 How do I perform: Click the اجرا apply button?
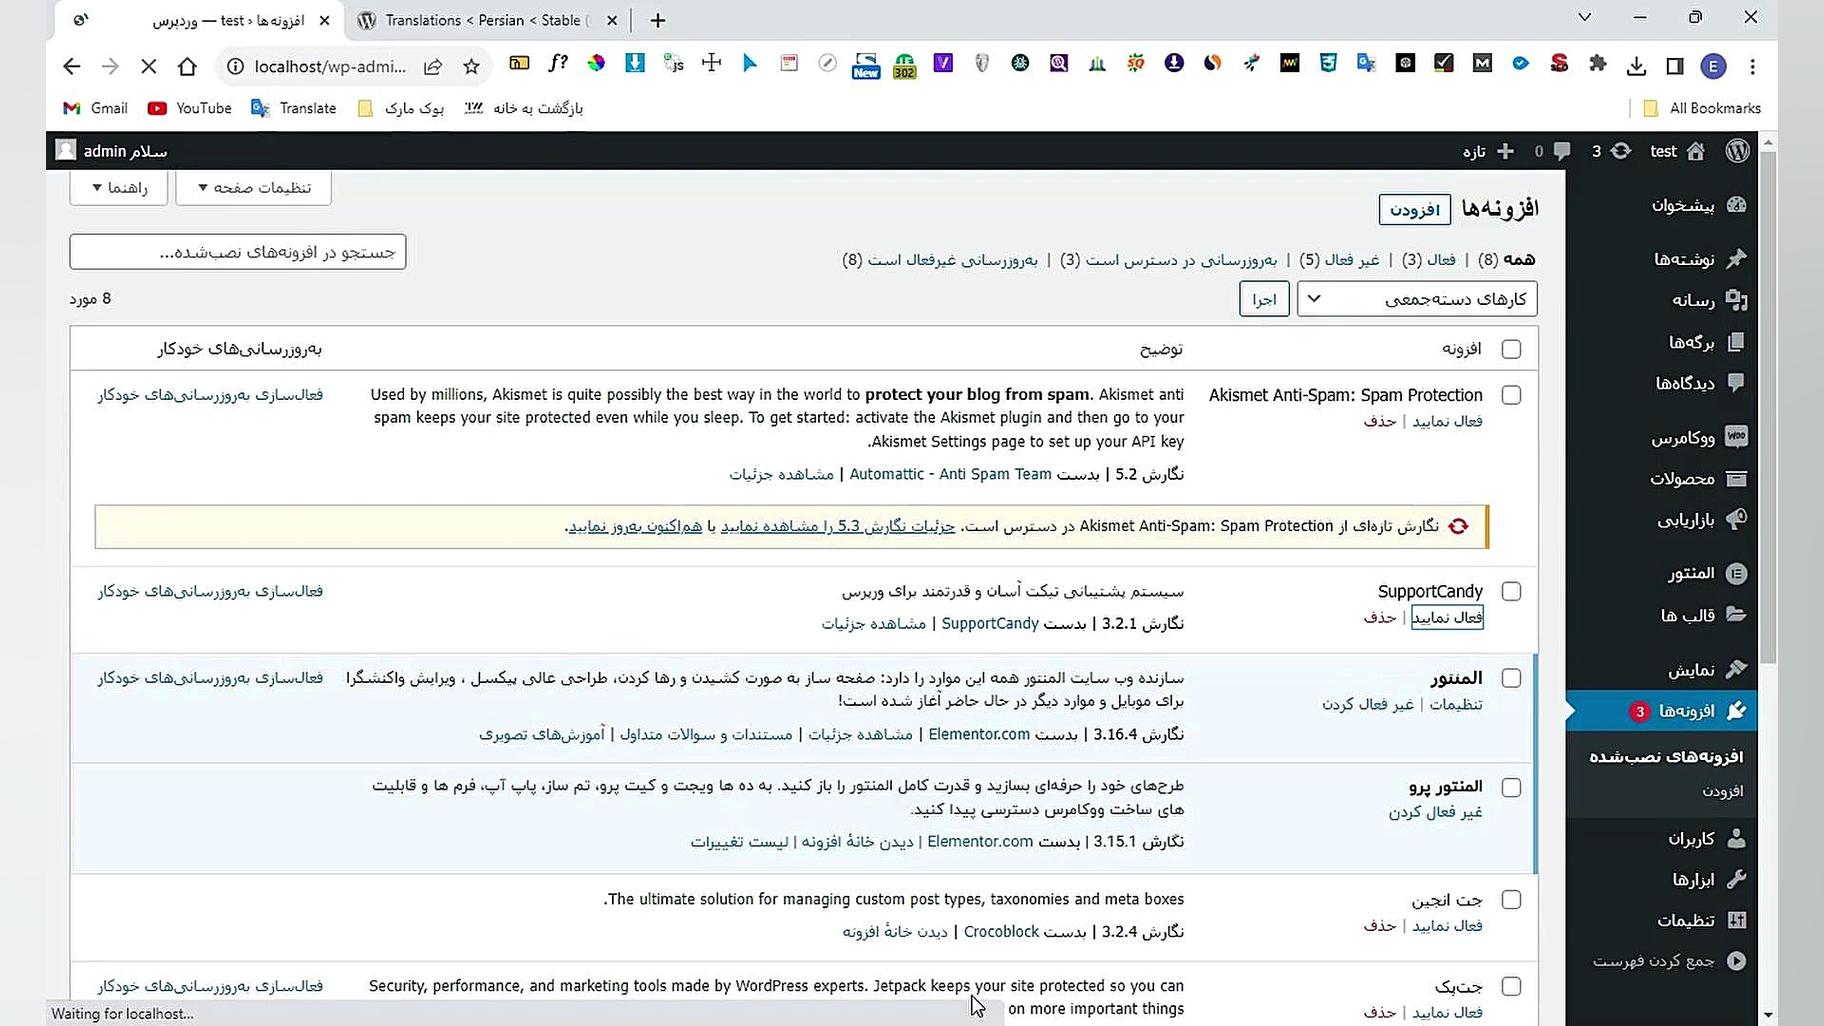(x=1264, y=299)
